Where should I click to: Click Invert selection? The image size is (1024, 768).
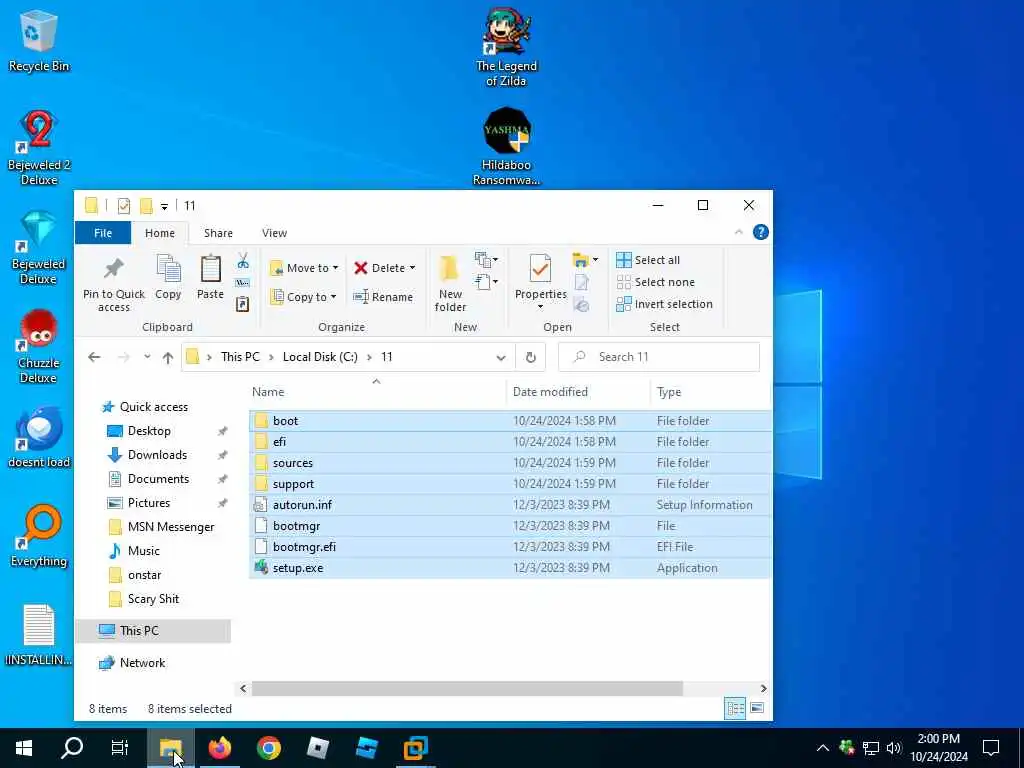pyautogui.click(x=664, y=304)
